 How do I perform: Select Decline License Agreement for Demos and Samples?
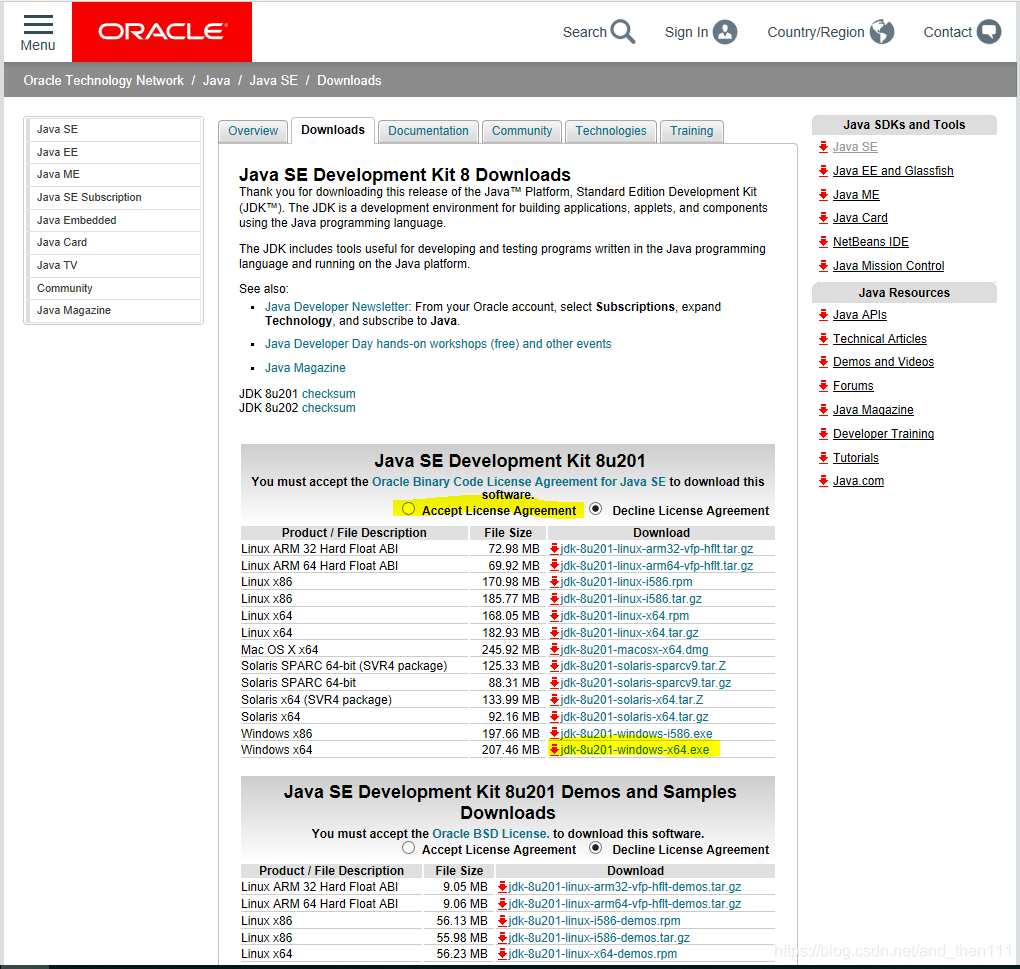(x=595, y=848)
